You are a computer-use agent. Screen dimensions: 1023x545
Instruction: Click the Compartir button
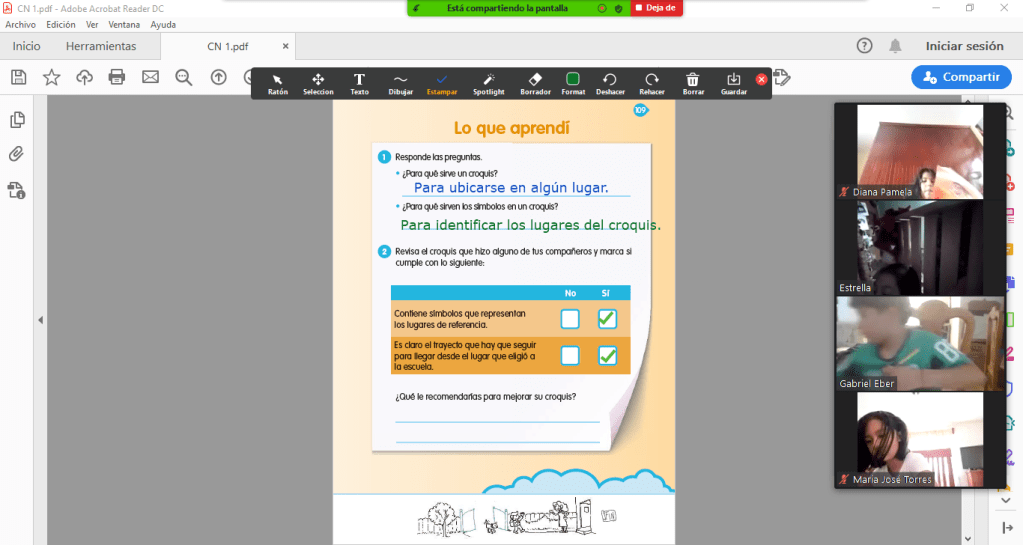(961, 77)
